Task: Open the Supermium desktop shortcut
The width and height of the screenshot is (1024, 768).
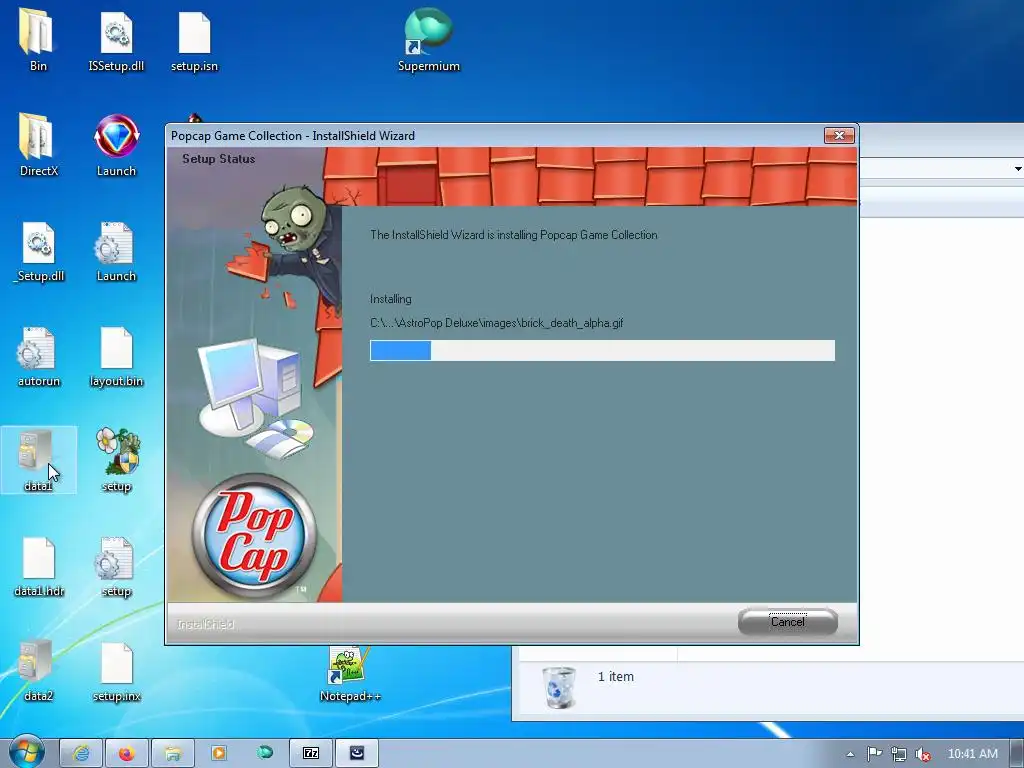Action: point(428,39)
